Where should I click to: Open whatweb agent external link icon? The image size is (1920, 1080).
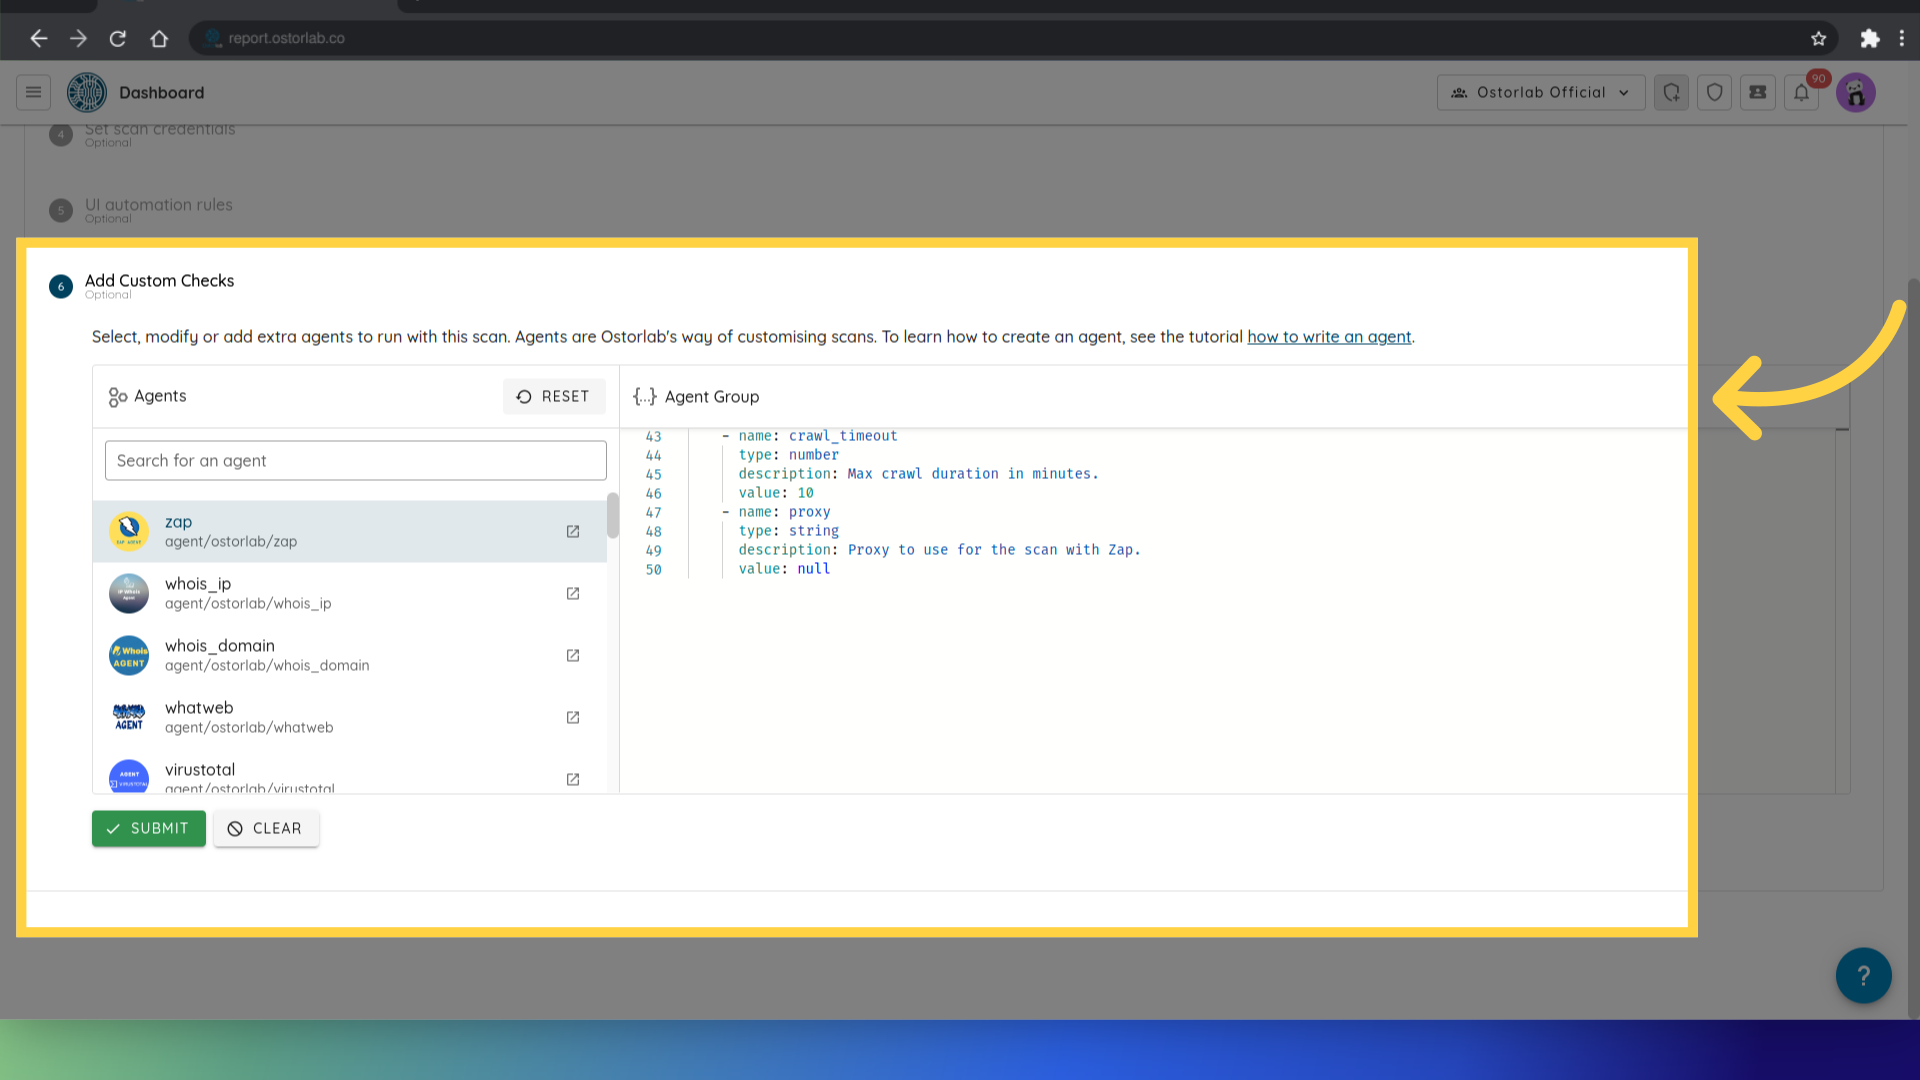pos(573,718)
